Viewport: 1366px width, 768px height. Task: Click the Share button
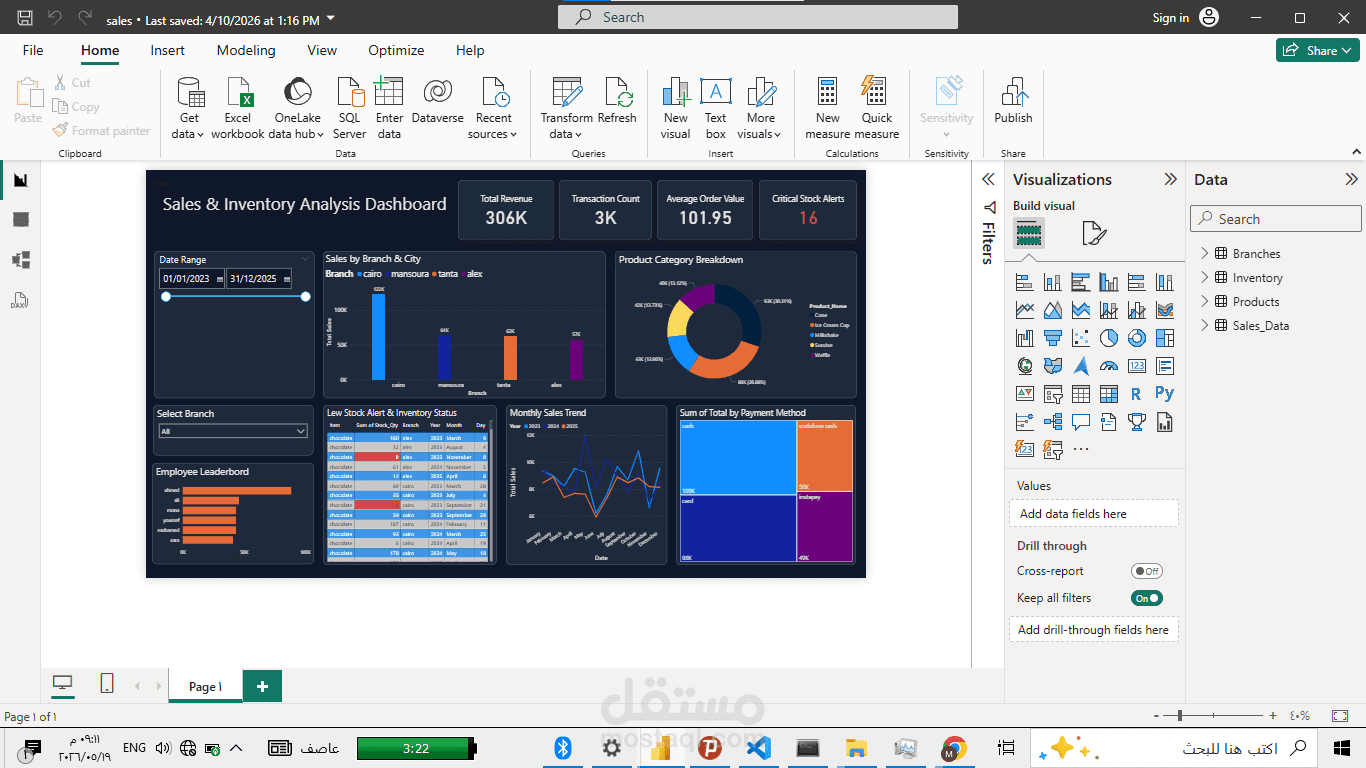(x=1317, y=50)
